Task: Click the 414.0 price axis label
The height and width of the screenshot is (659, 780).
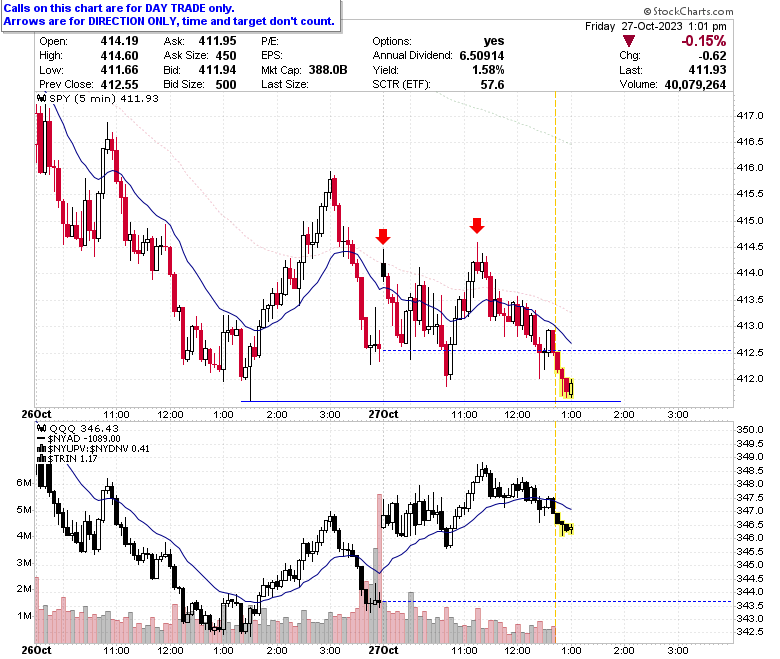Action: 750,273
